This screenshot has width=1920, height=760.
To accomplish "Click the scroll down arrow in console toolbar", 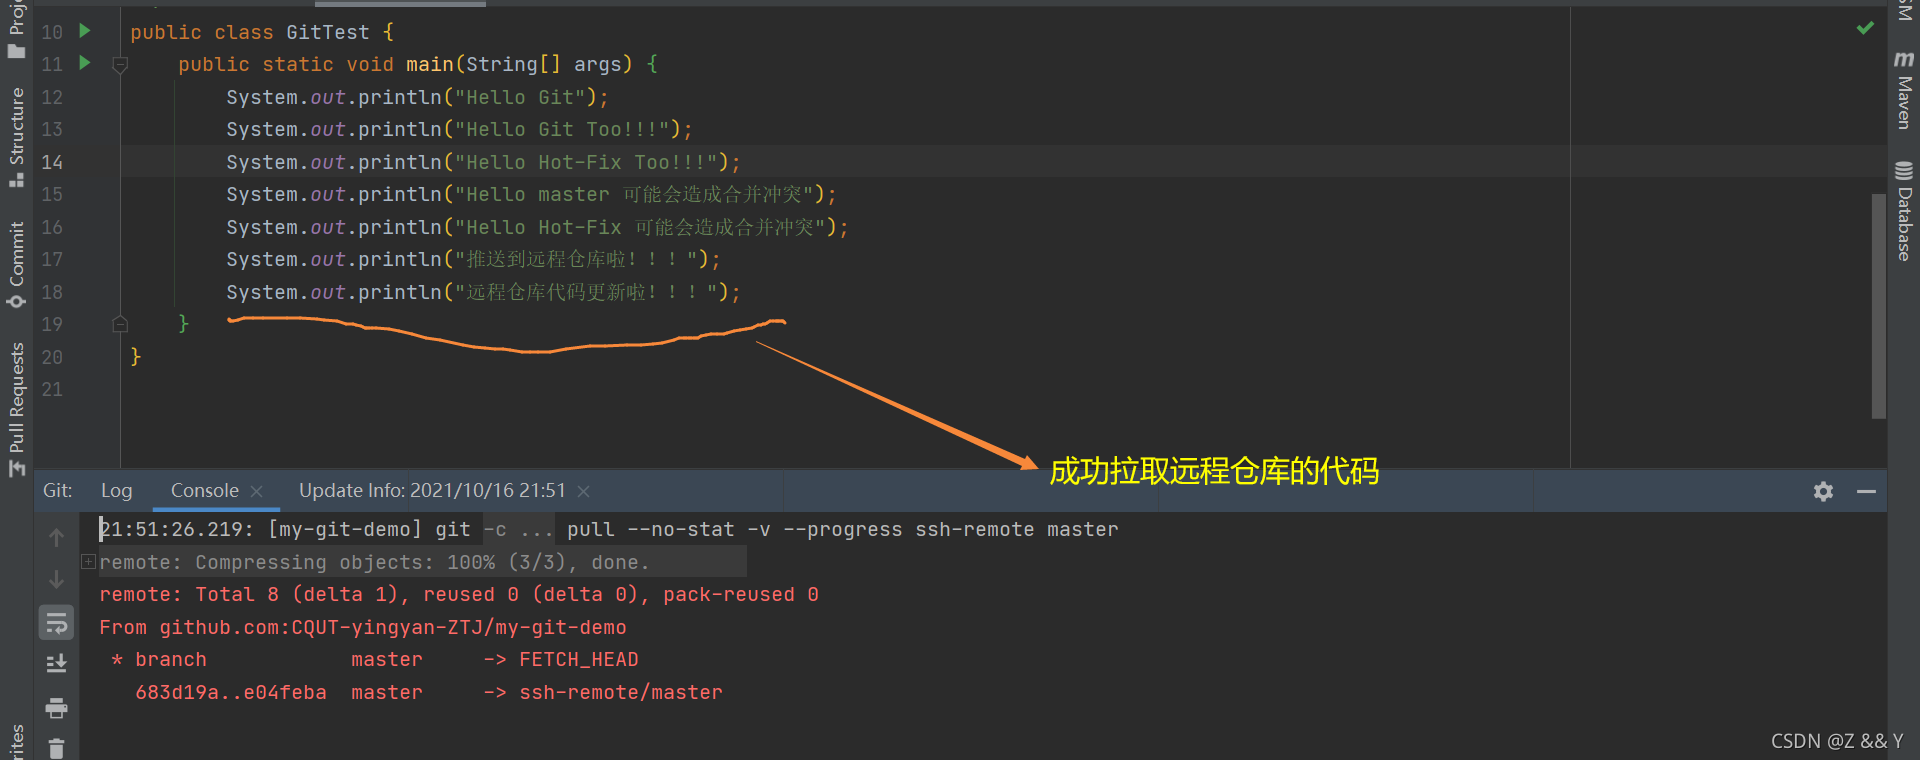I will point(57,580).
